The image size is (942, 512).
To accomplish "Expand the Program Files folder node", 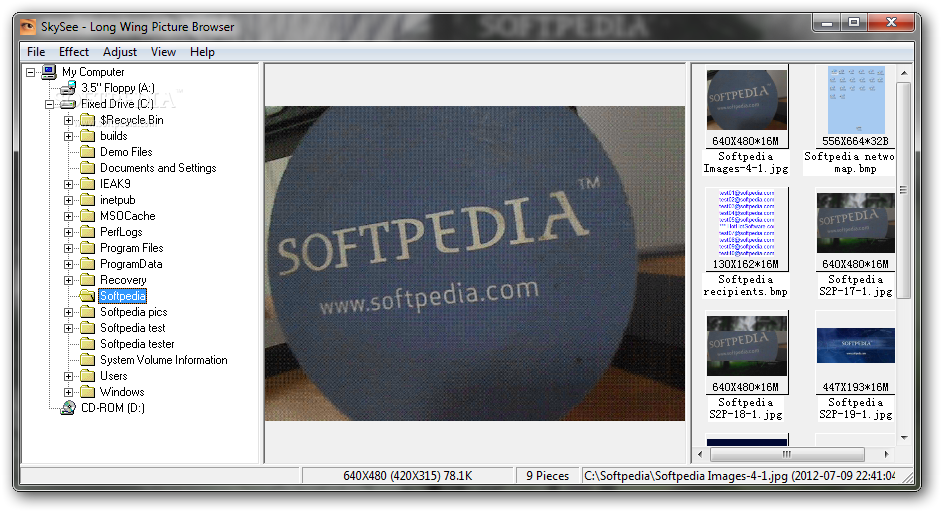I will coord(68,248).
